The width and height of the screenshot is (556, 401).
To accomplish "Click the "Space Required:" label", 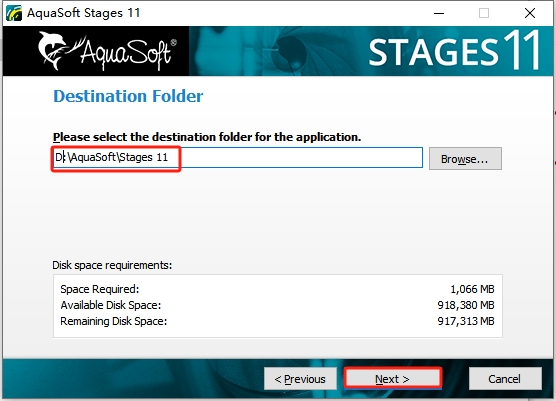I will 100,289.
